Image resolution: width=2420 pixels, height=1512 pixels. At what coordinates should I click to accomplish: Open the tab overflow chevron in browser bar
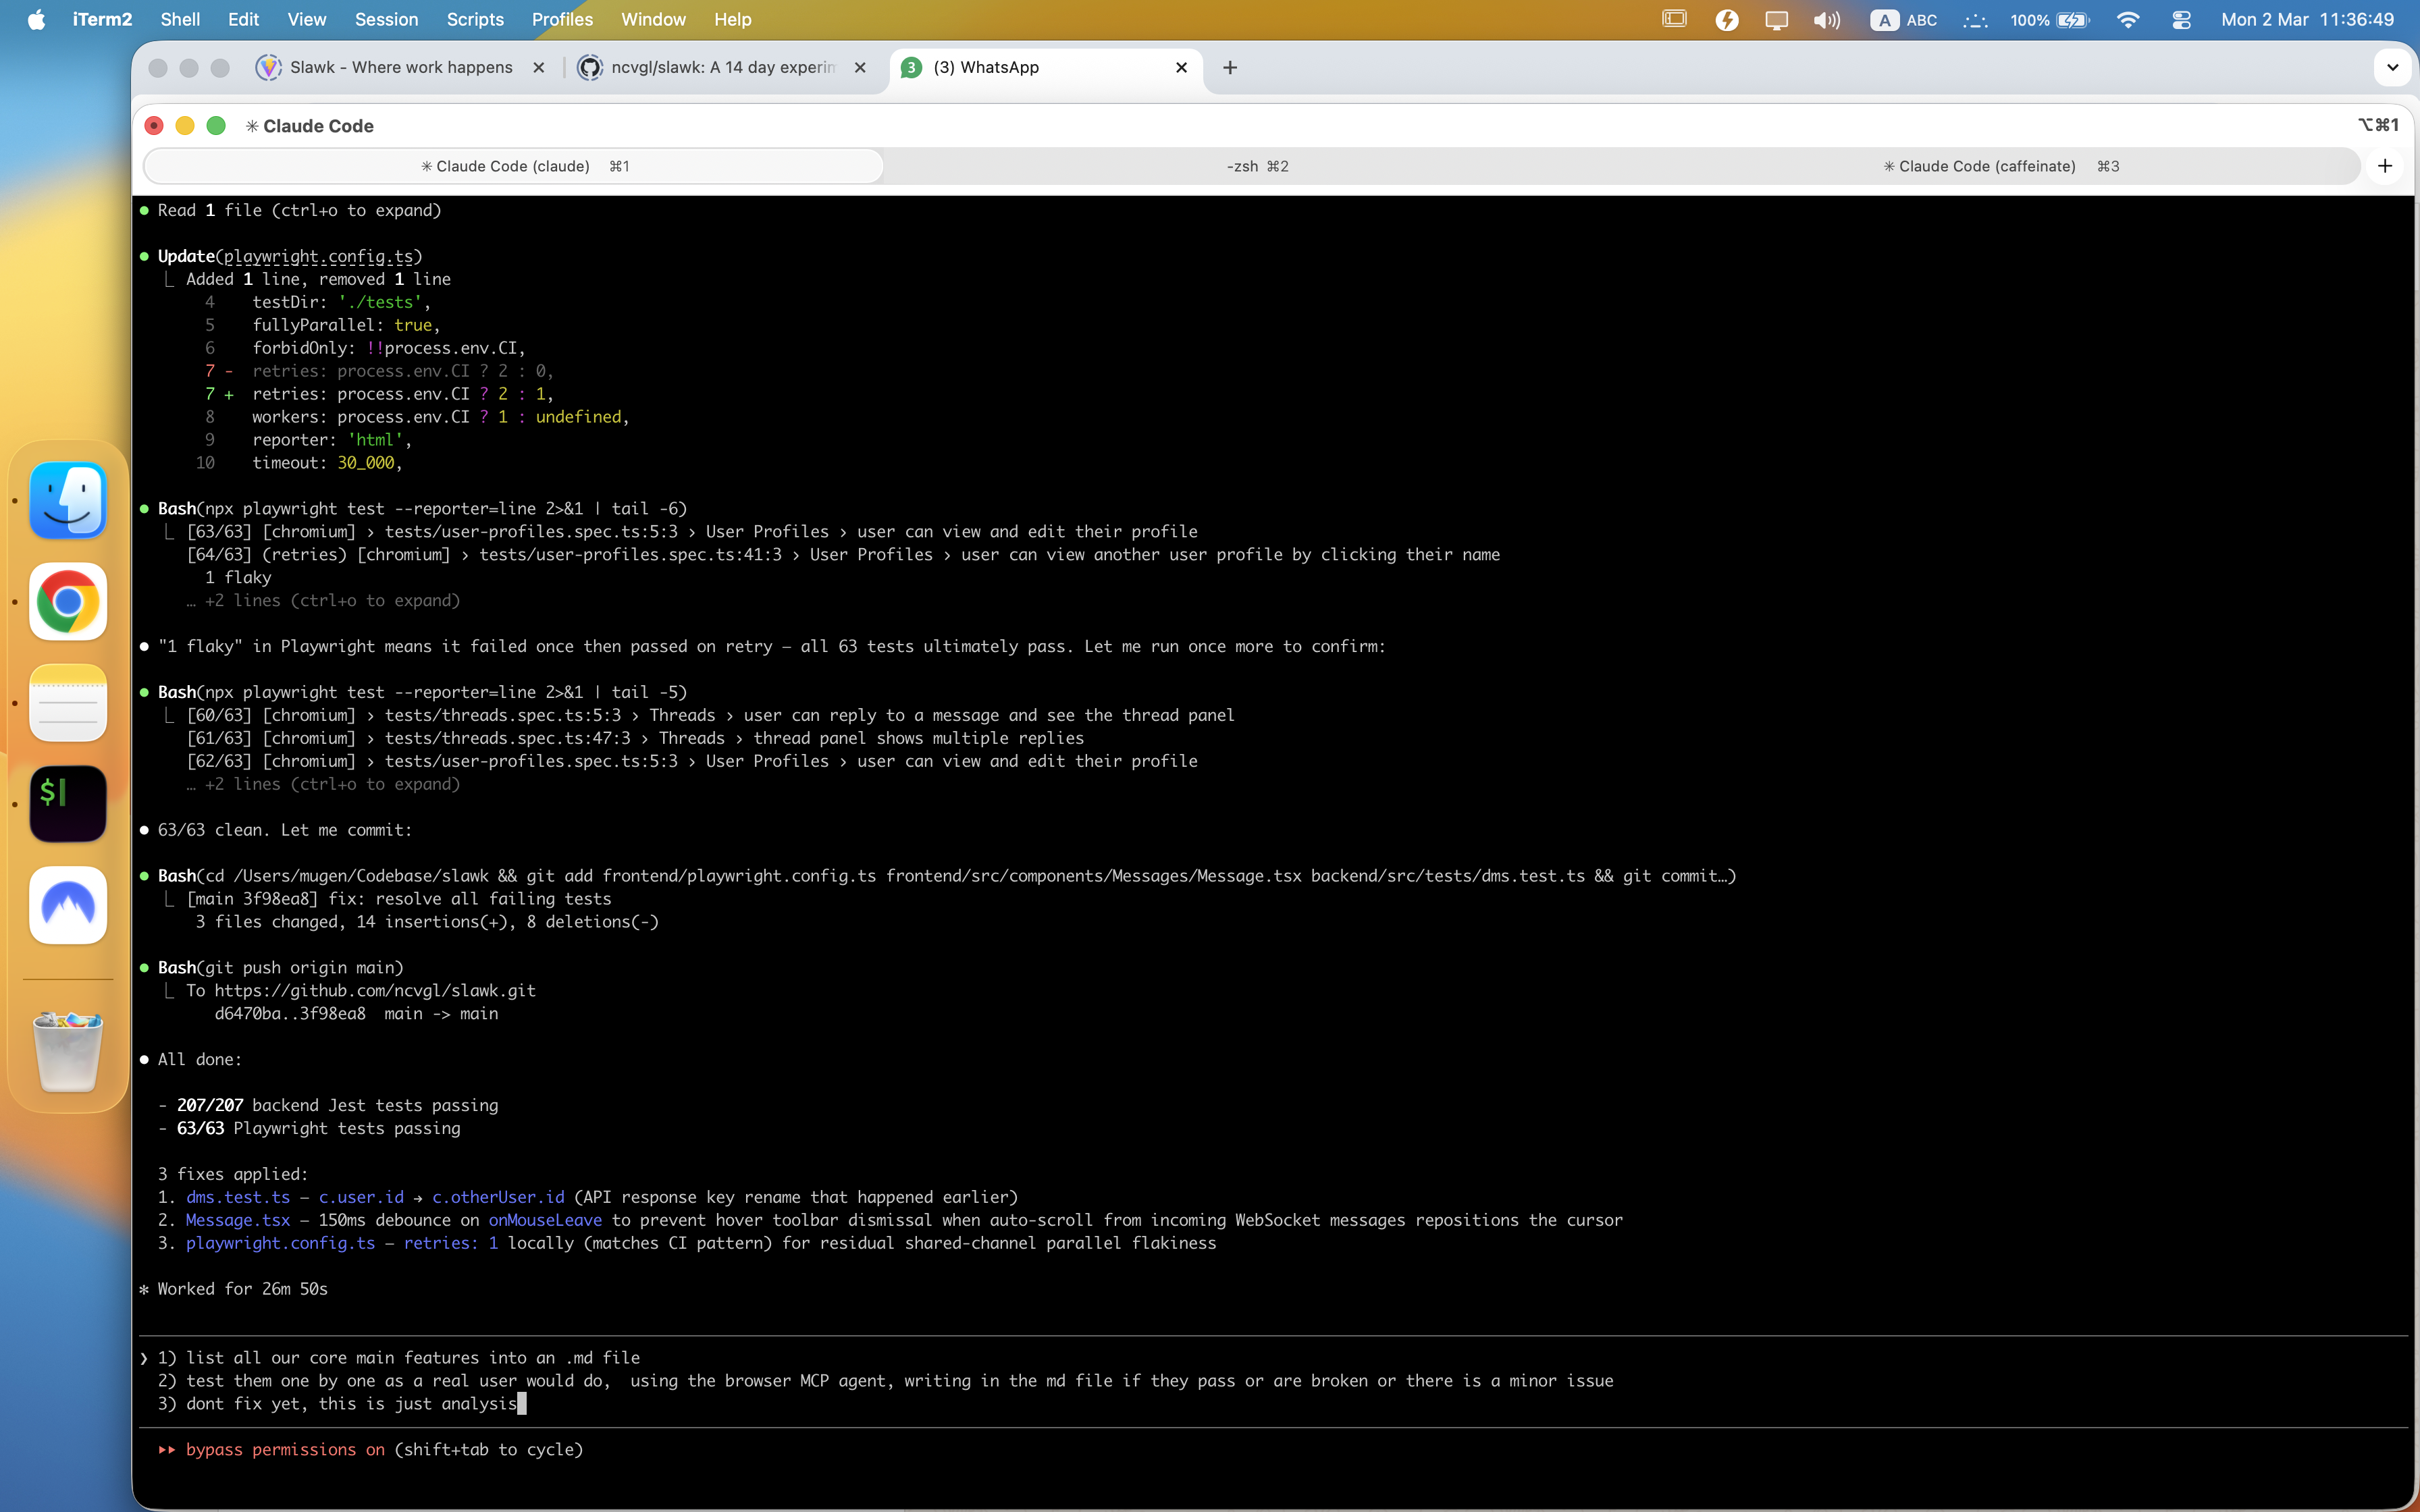(x=2394, y=67)
